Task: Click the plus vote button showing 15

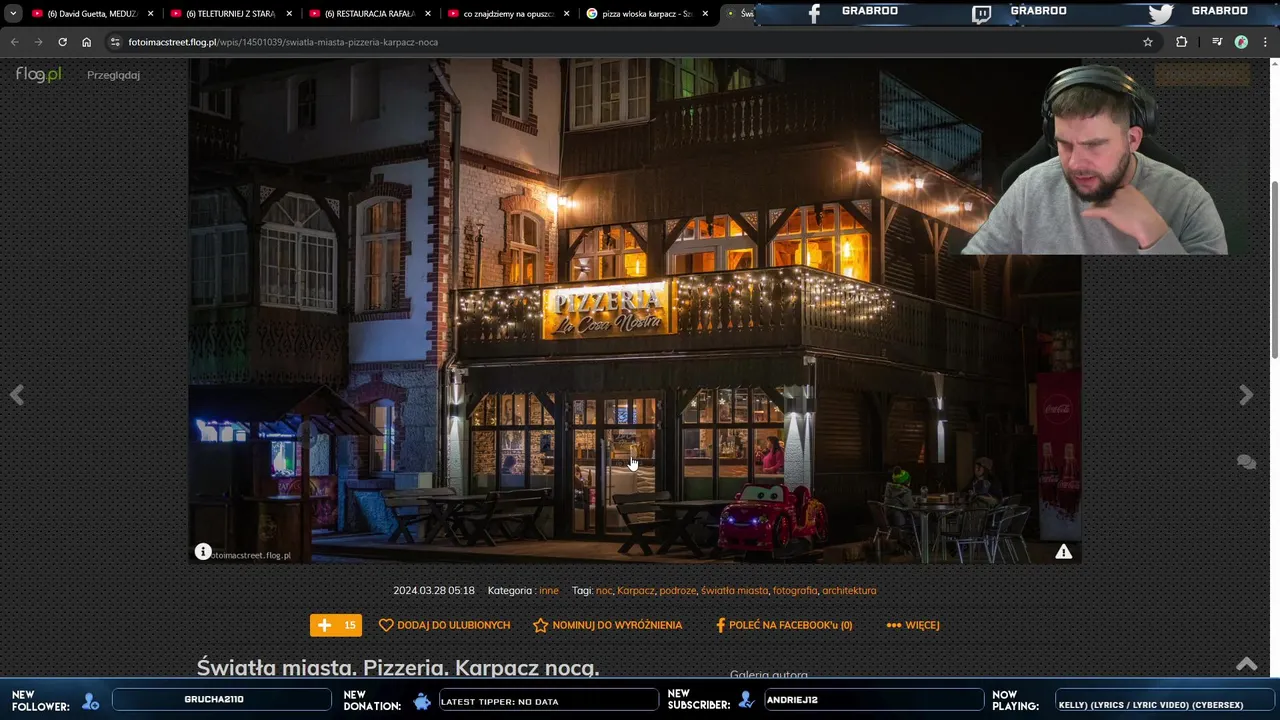Action: pos(336,625)
